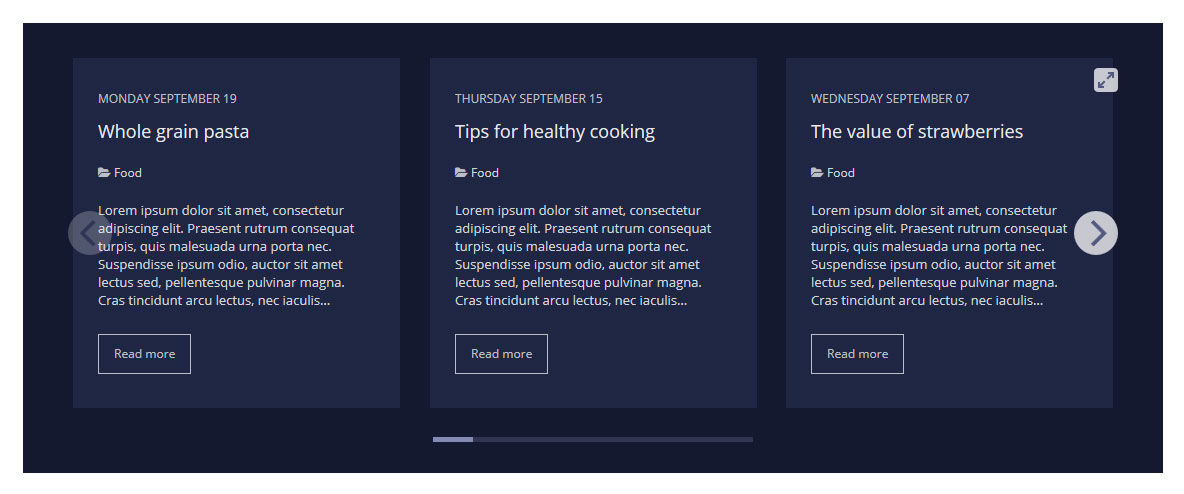
Task: Click folder icon on The value of strawberries card
Action: click(817, 173)
